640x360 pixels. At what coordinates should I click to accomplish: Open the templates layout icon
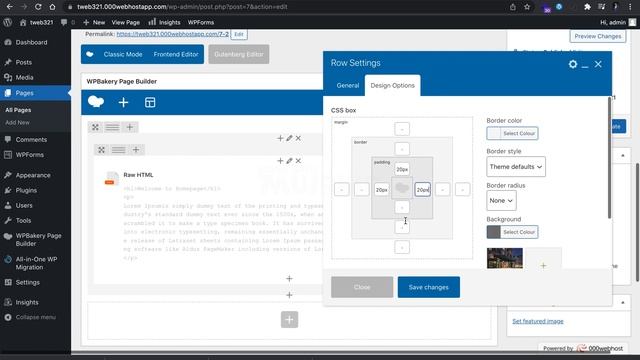coord(150,102)
